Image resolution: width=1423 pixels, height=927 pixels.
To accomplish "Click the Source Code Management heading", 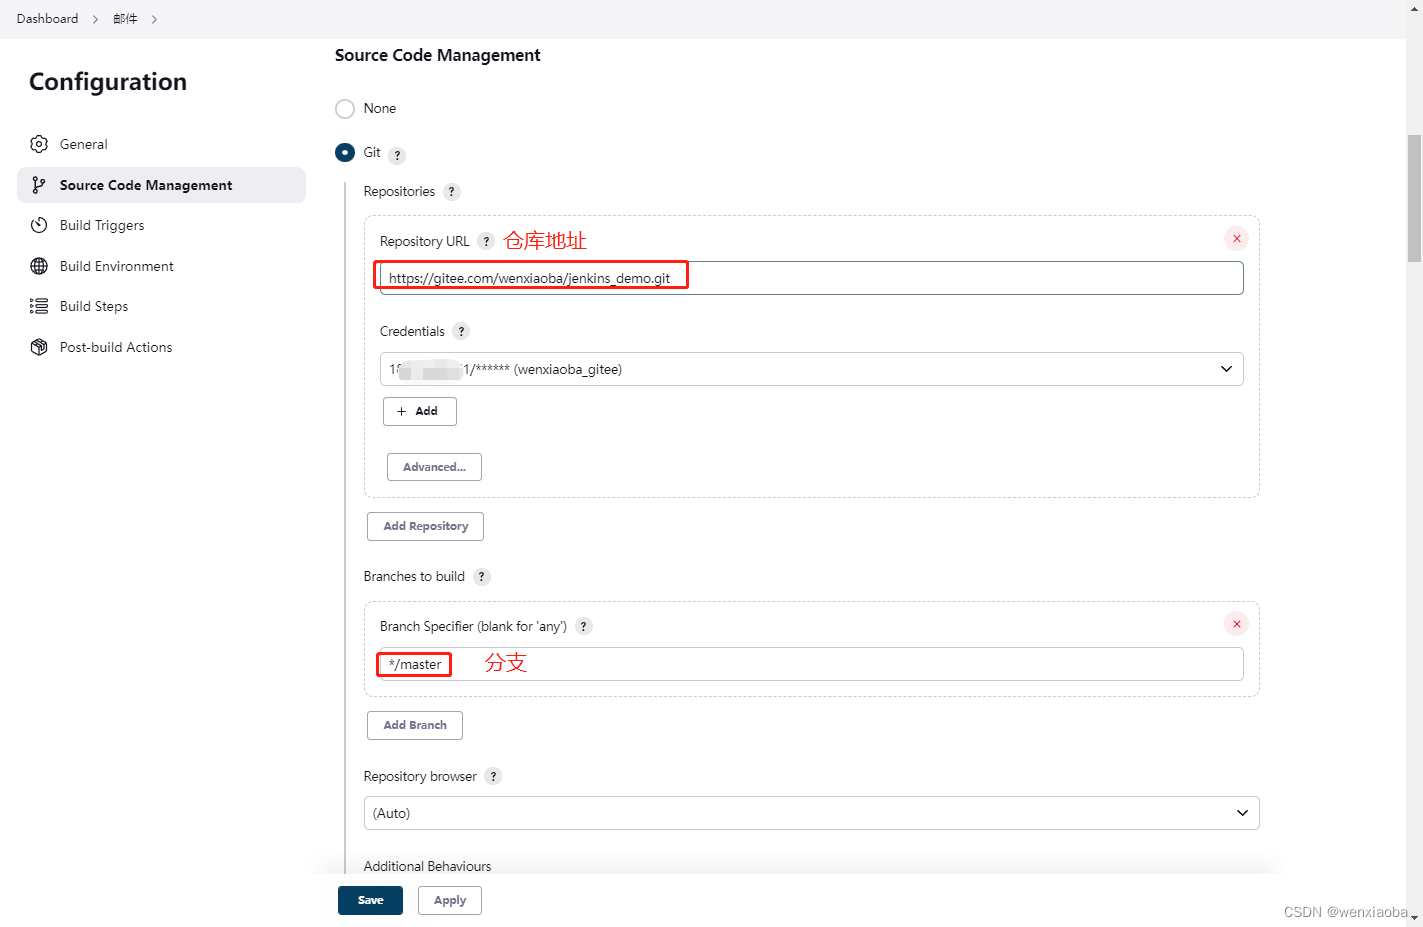I will 437,55.
